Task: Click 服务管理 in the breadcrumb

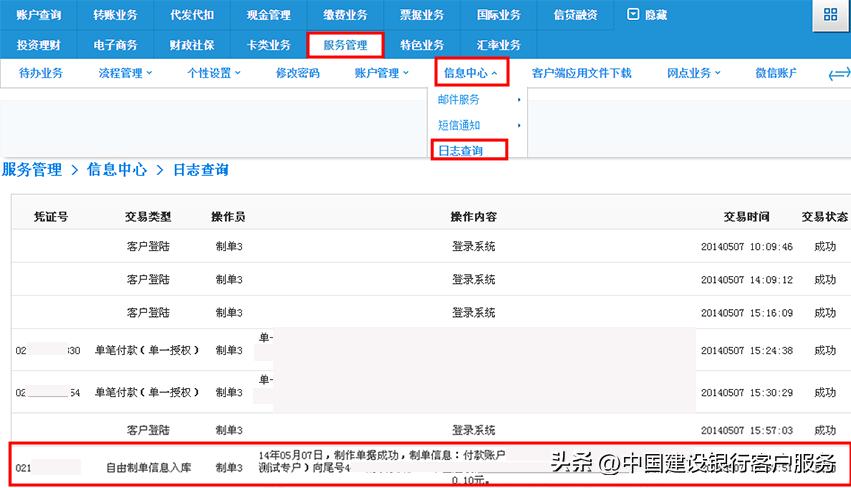Action: [x=32, y=170]
